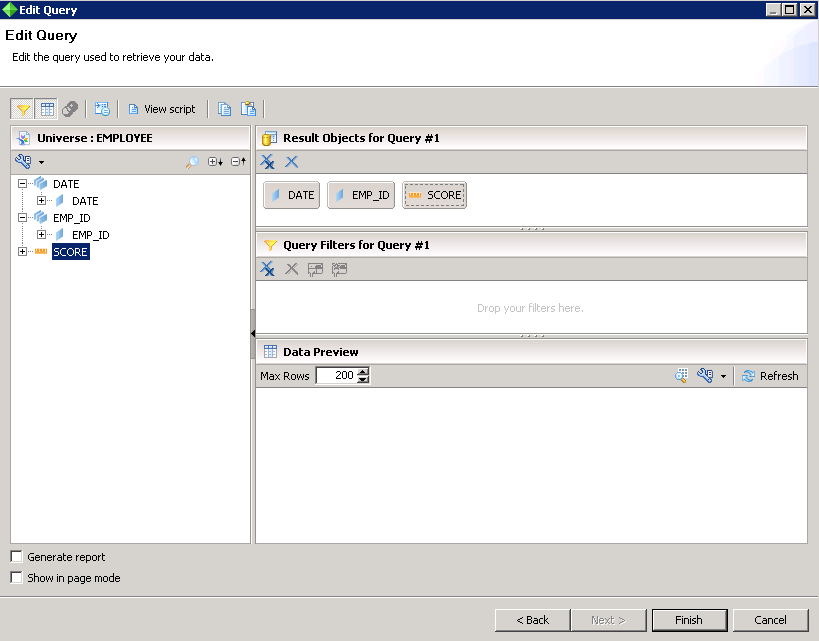
Task: Click the copy icon in top toolbar
Action: point(224,109)
